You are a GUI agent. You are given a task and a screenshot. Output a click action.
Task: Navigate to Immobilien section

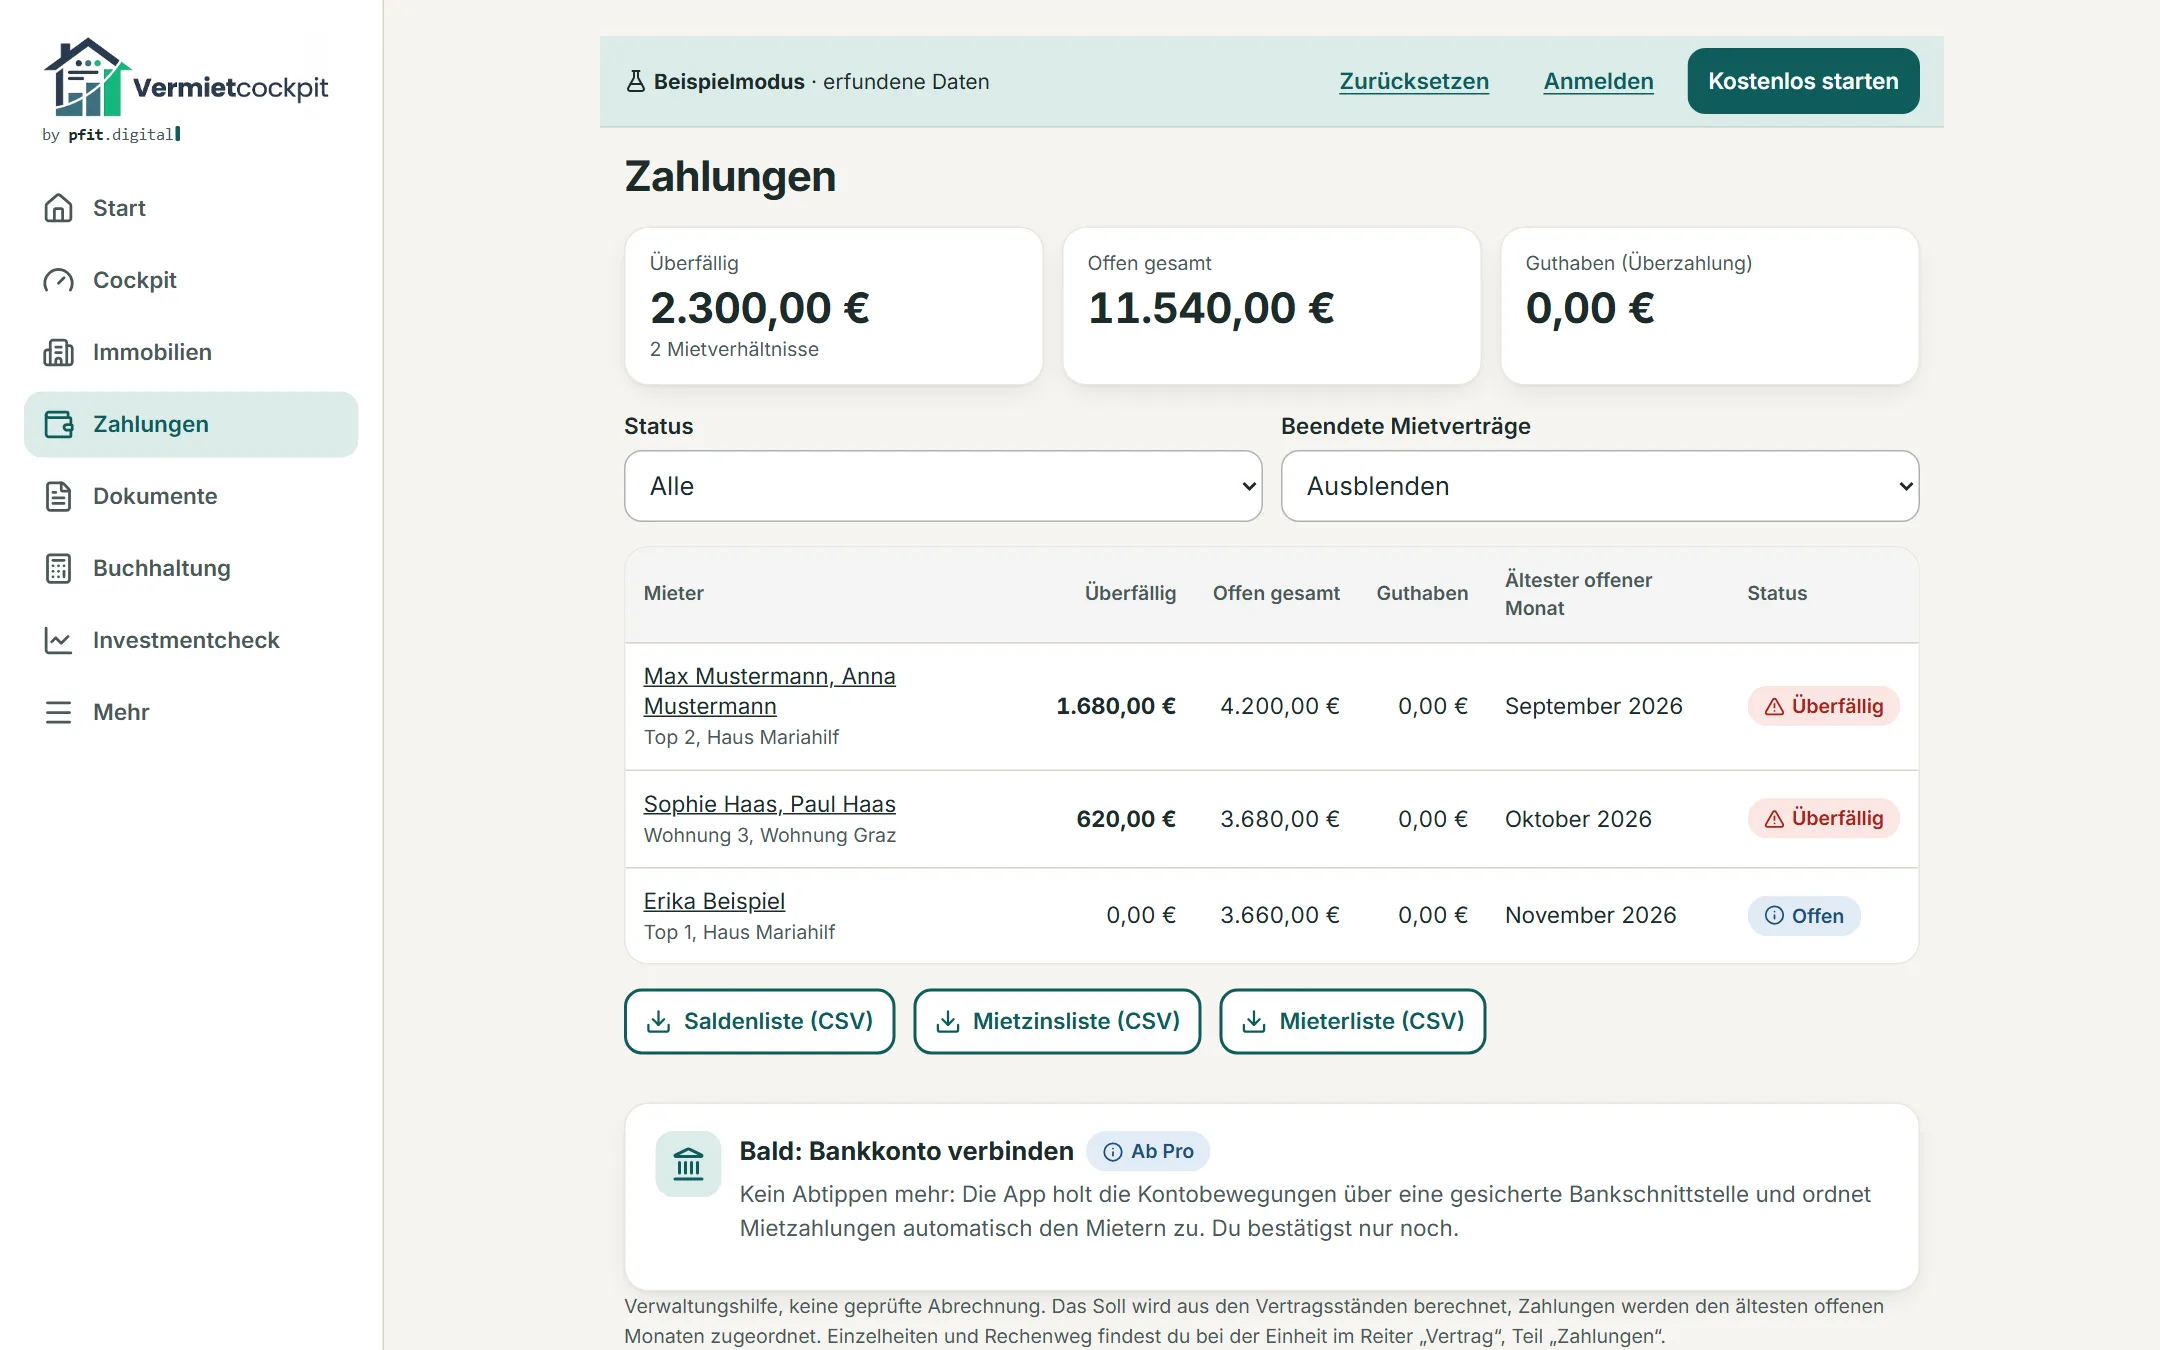point(191,352)
